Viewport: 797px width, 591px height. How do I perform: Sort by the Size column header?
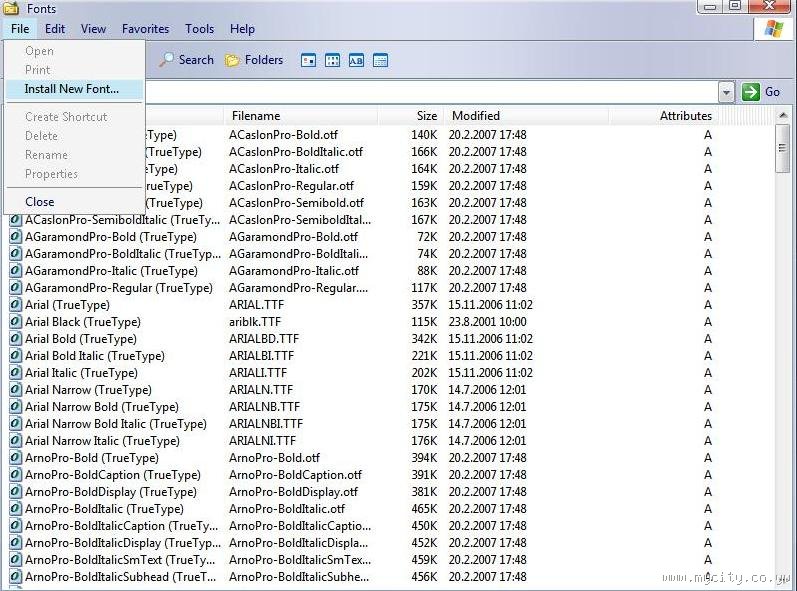click(411, 116)
